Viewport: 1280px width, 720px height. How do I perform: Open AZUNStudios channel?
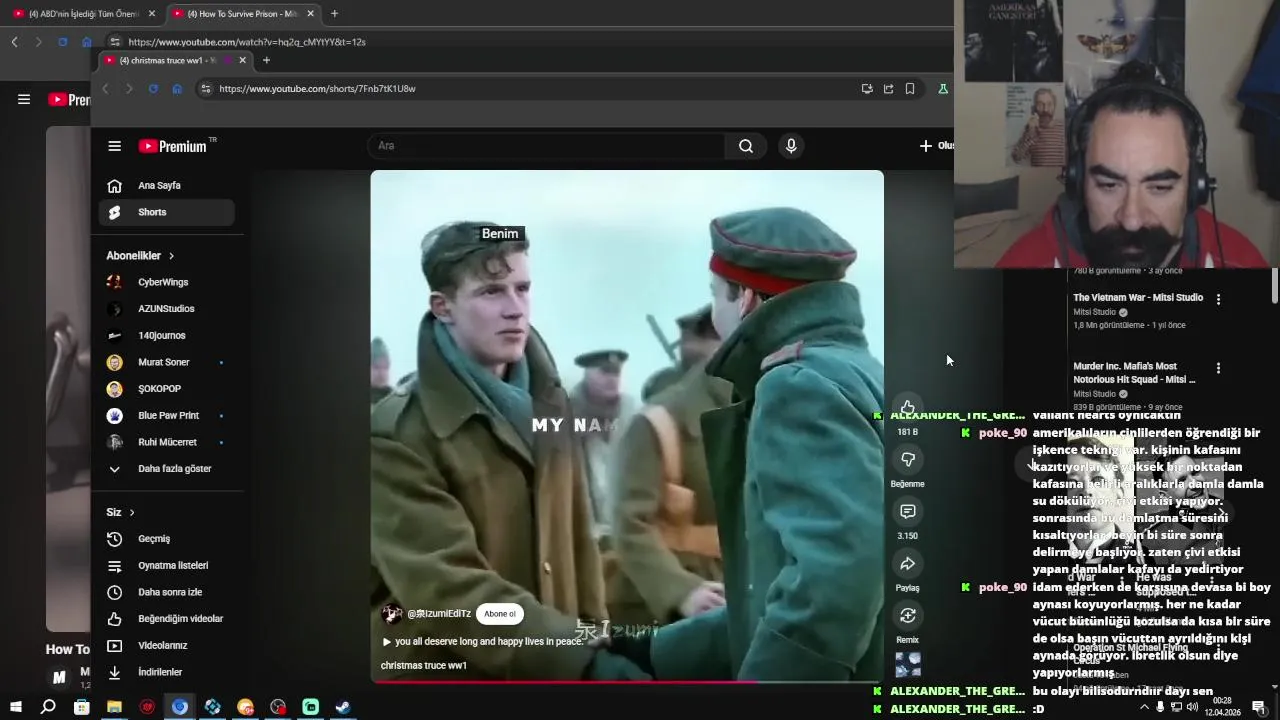coord(166,309)
